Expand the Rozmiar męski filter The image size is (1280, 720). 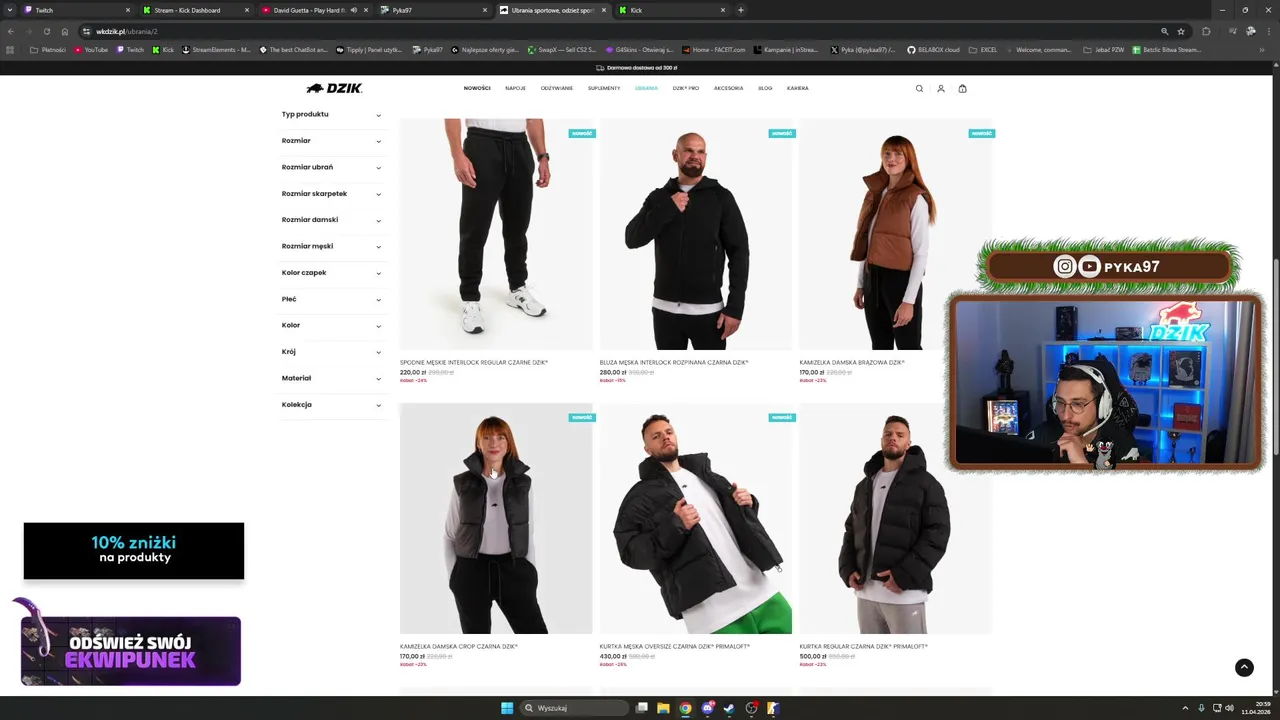pyautogui.click(x=331, y=246)
